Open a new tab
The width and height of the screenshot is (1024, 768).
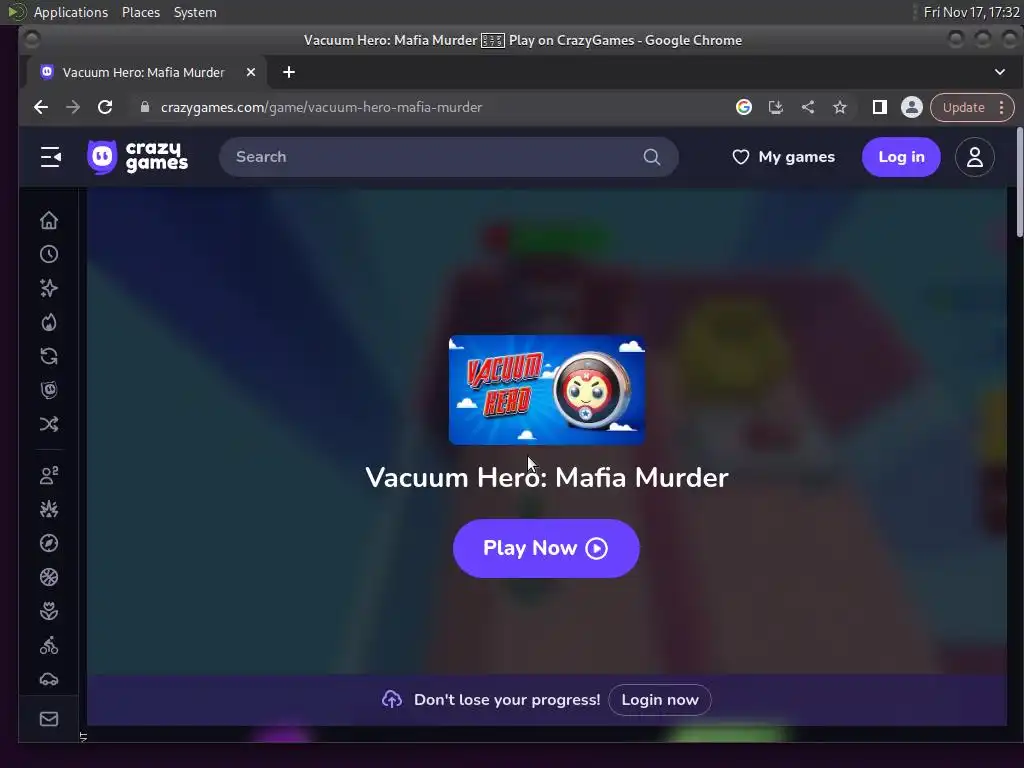pos(289,72)
